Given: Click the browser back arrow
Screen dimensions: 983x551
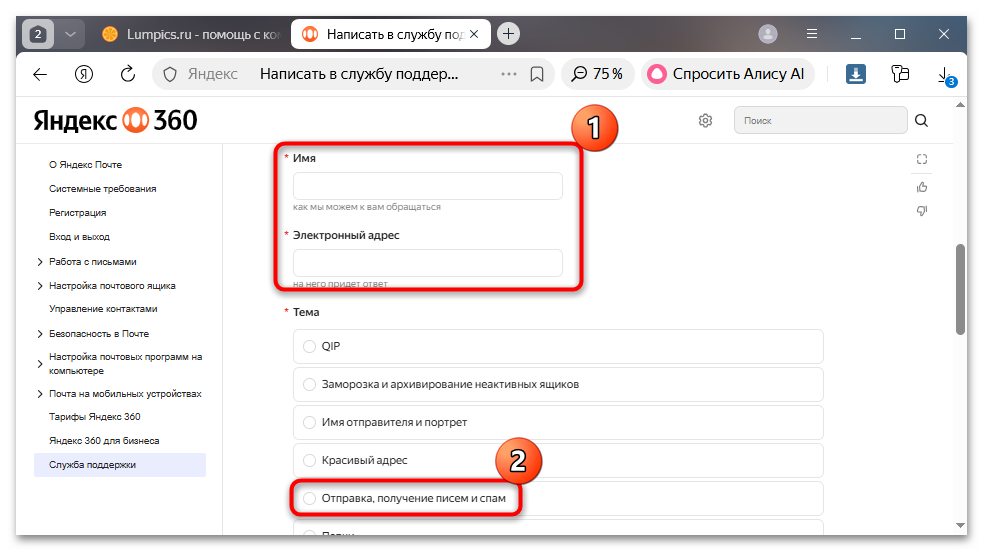Looking at the screenshot, I should 40,74.
